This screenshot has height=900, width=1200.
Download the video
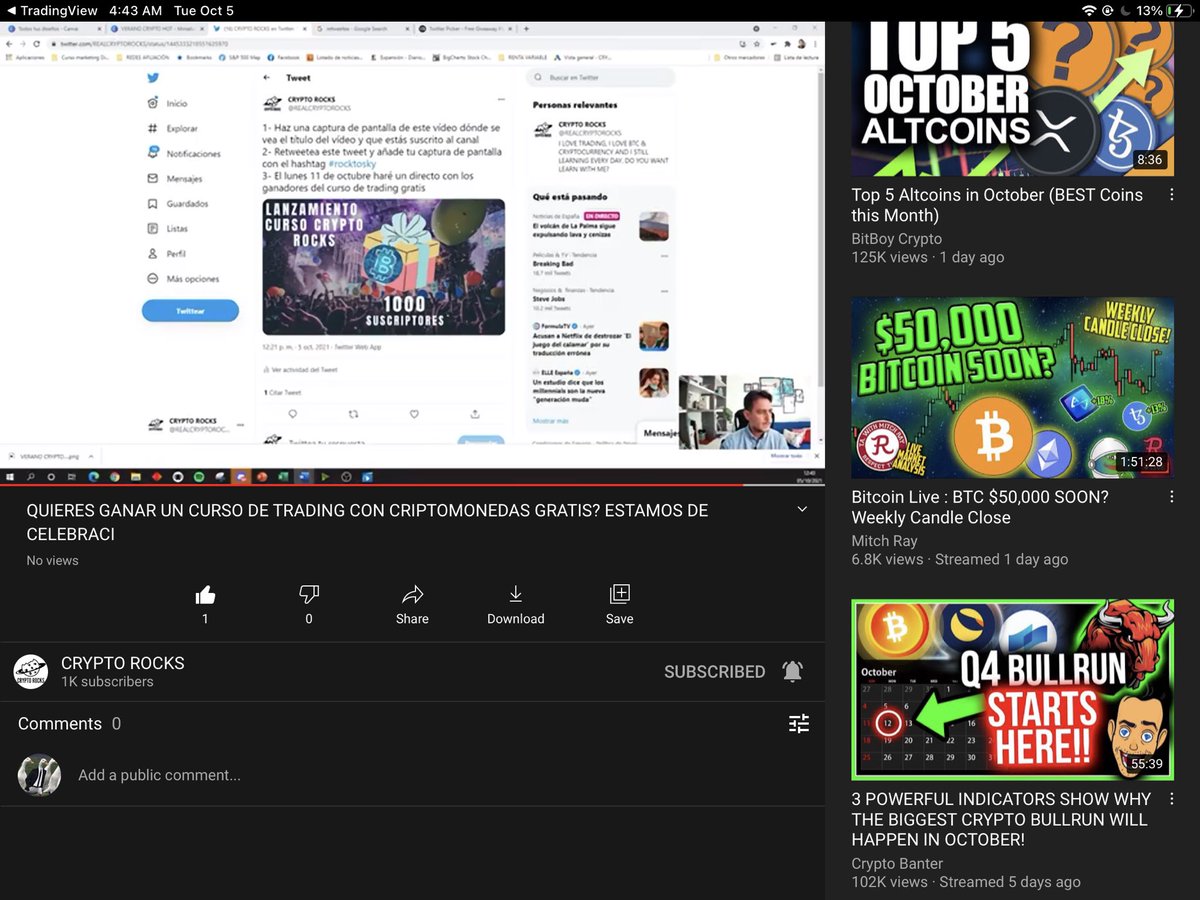pyautogui.click(x=516, y=595)
